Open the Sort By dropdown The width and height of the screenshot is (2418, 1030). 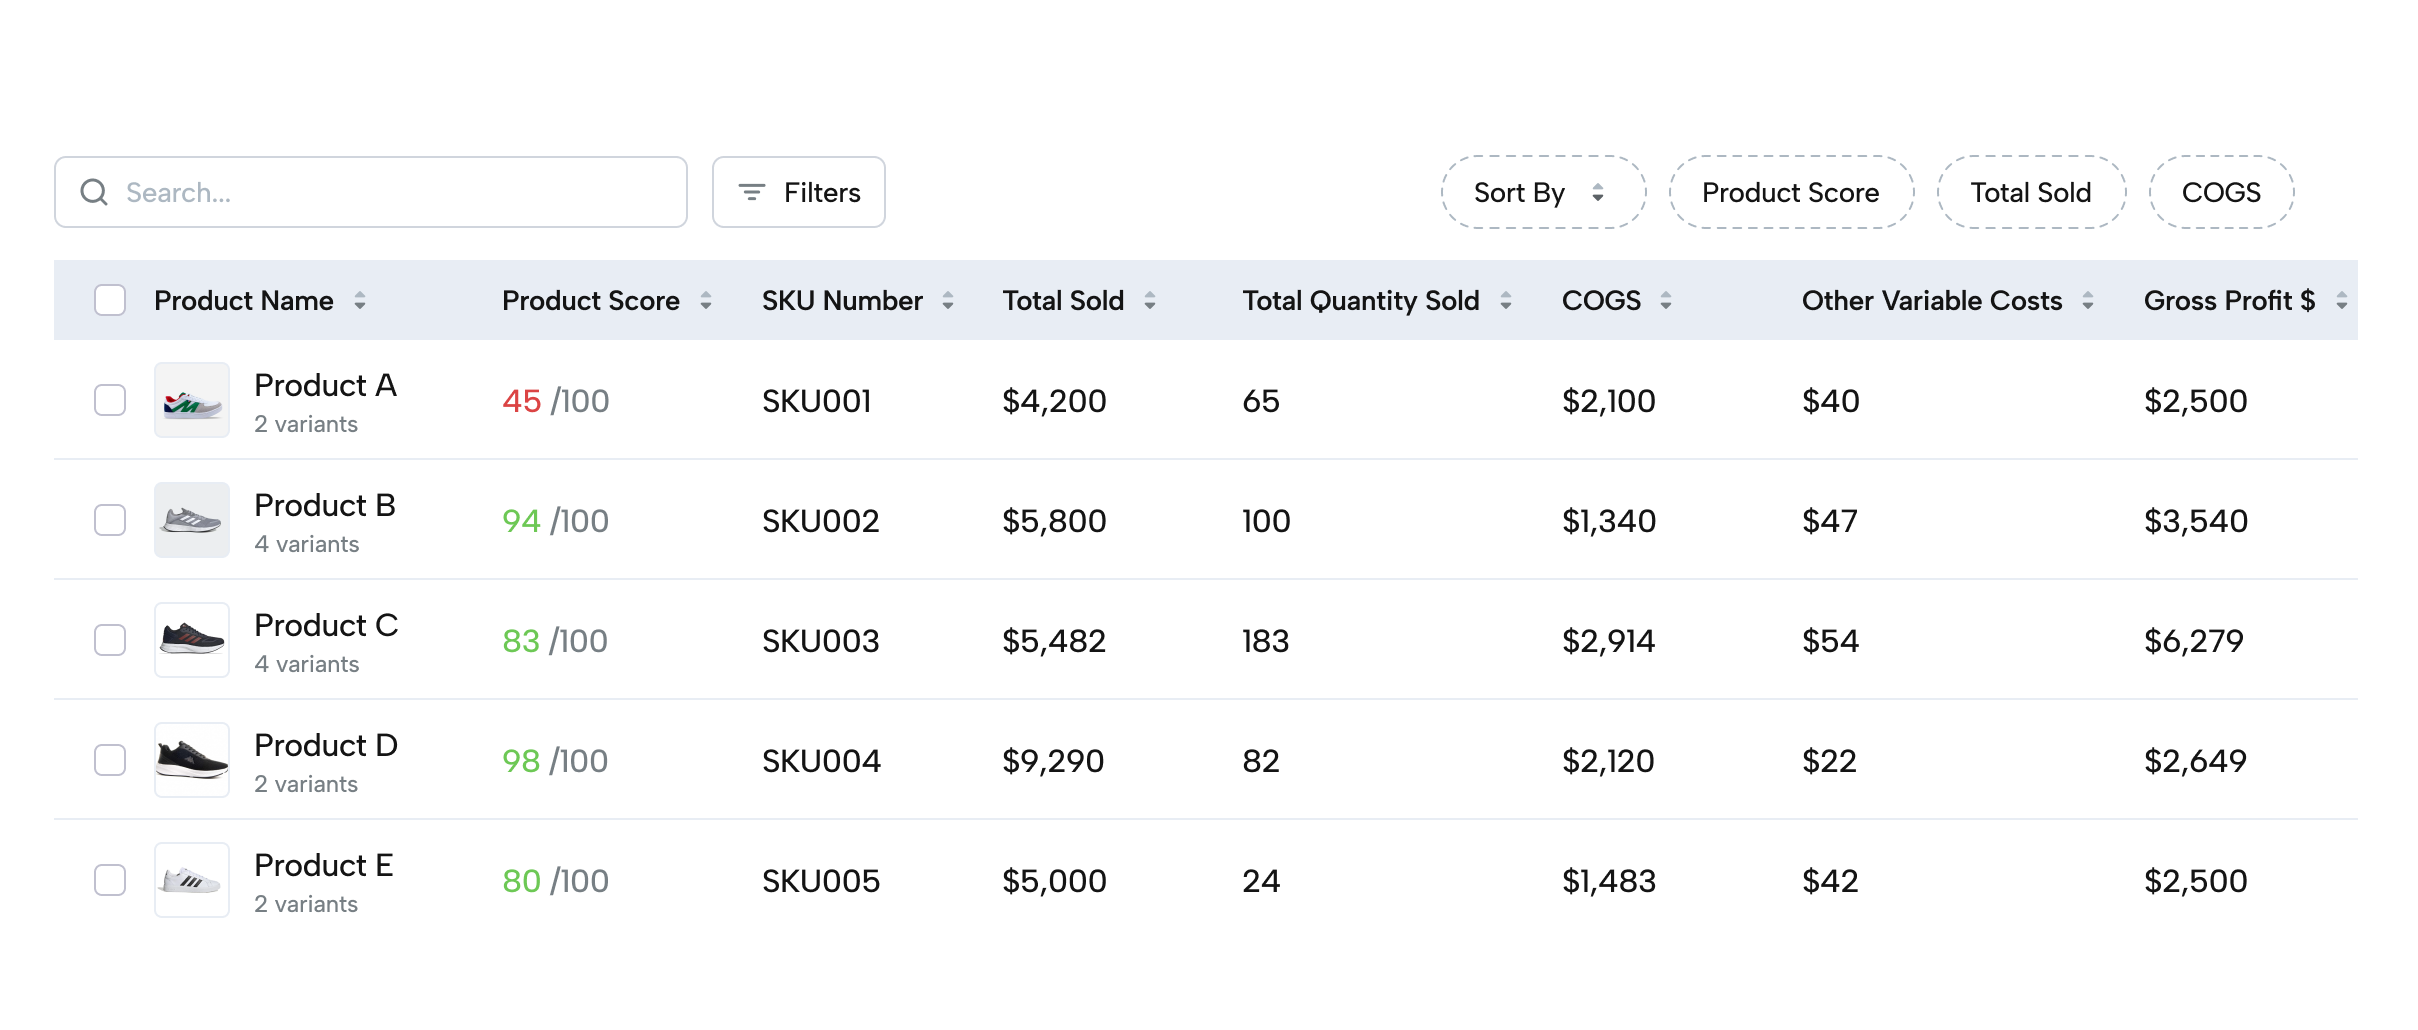coord(1542,192)
